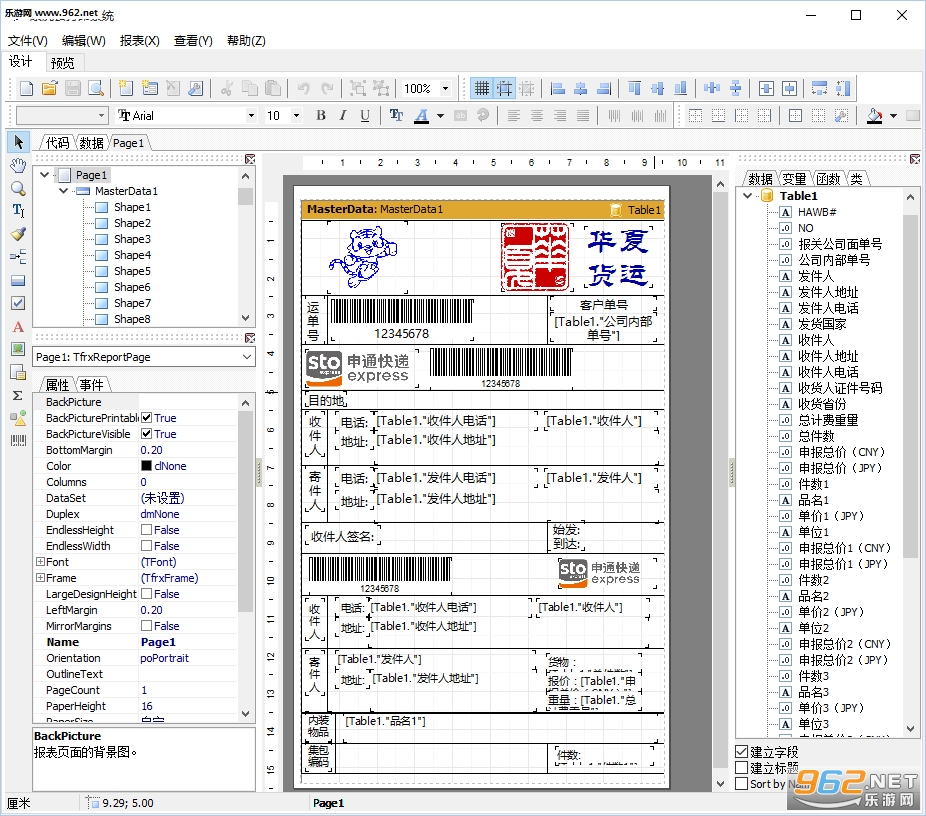The image size is (926, 816).
Task: Insert a CheckBox object from side toolbar
Action: pyautogui.click(x=18, y=303)
